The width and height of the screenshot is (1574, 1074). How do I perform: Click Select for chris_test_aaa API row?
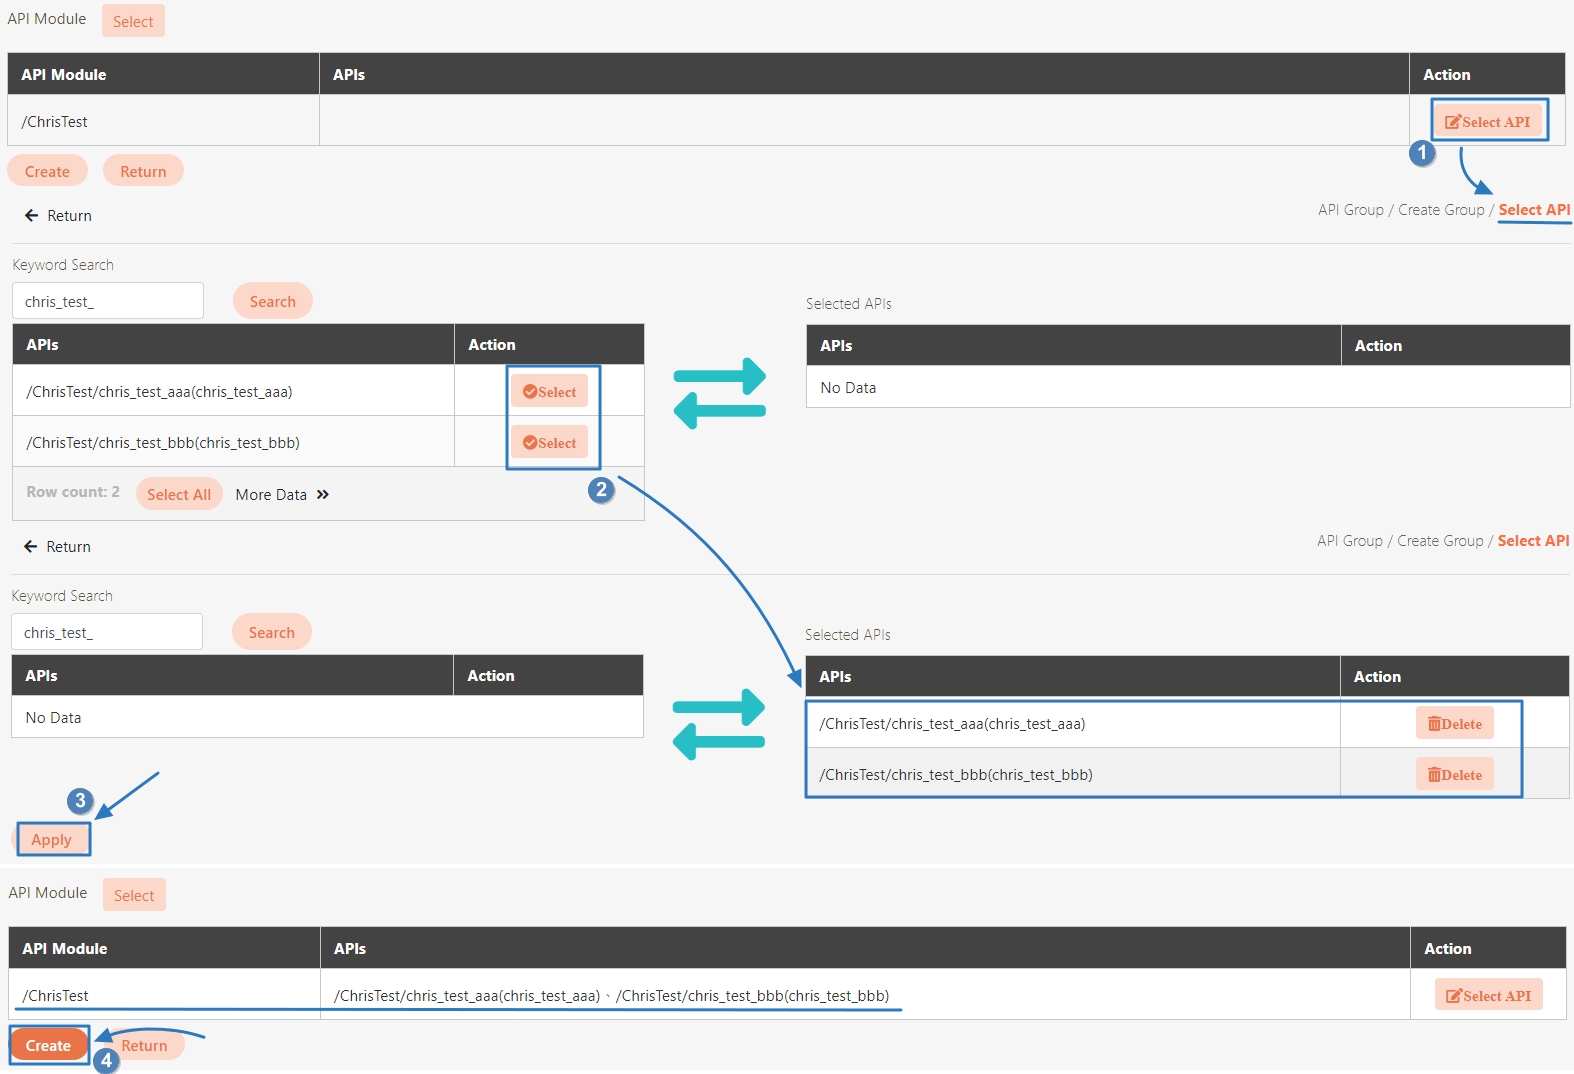549,392
